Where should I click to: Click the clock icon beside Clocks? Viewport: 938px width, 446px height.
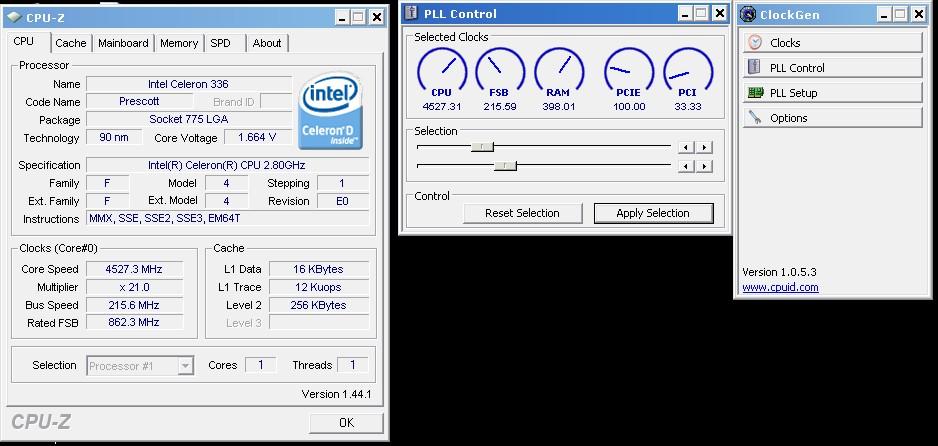click(x=755, y=42)
